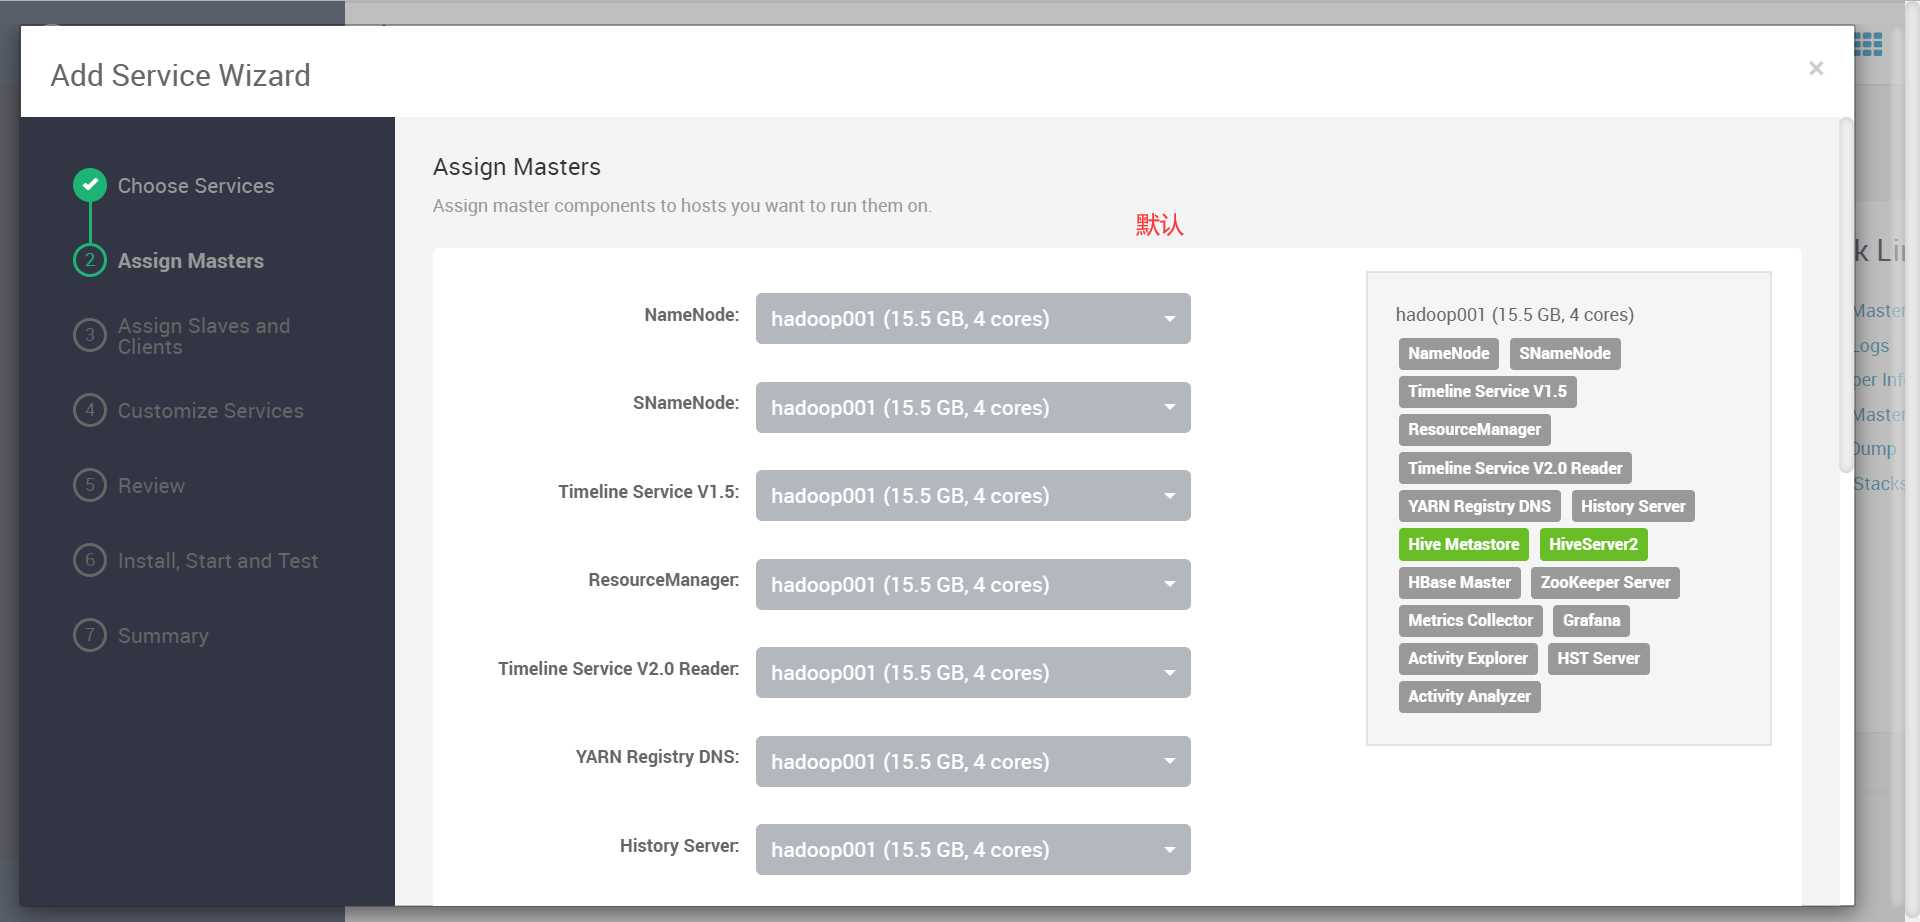Open the Timeline Service V2.0 Reader host dropdown
1920x922 pixels.
tap(973, 672)
